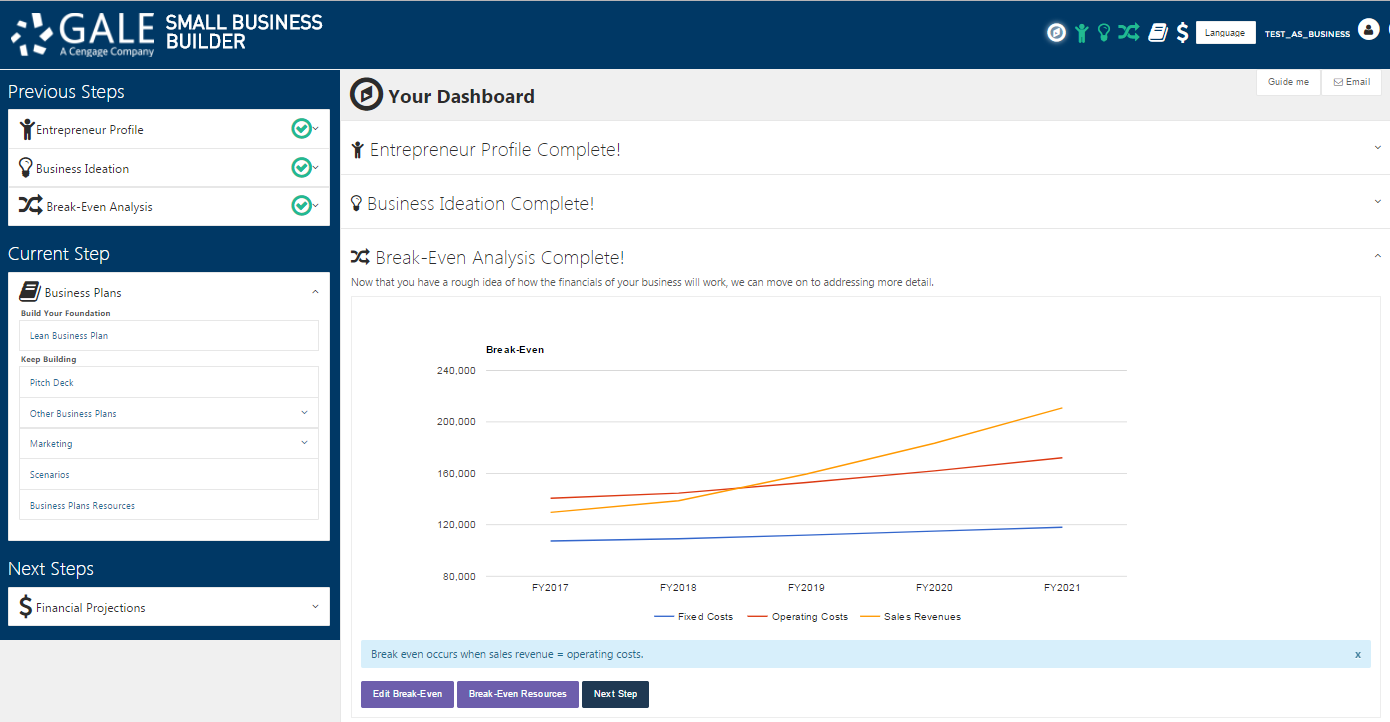Toggle Fixed Costs blue legend entry
This screenshot has height=722, width=1390.
(694, 617)
